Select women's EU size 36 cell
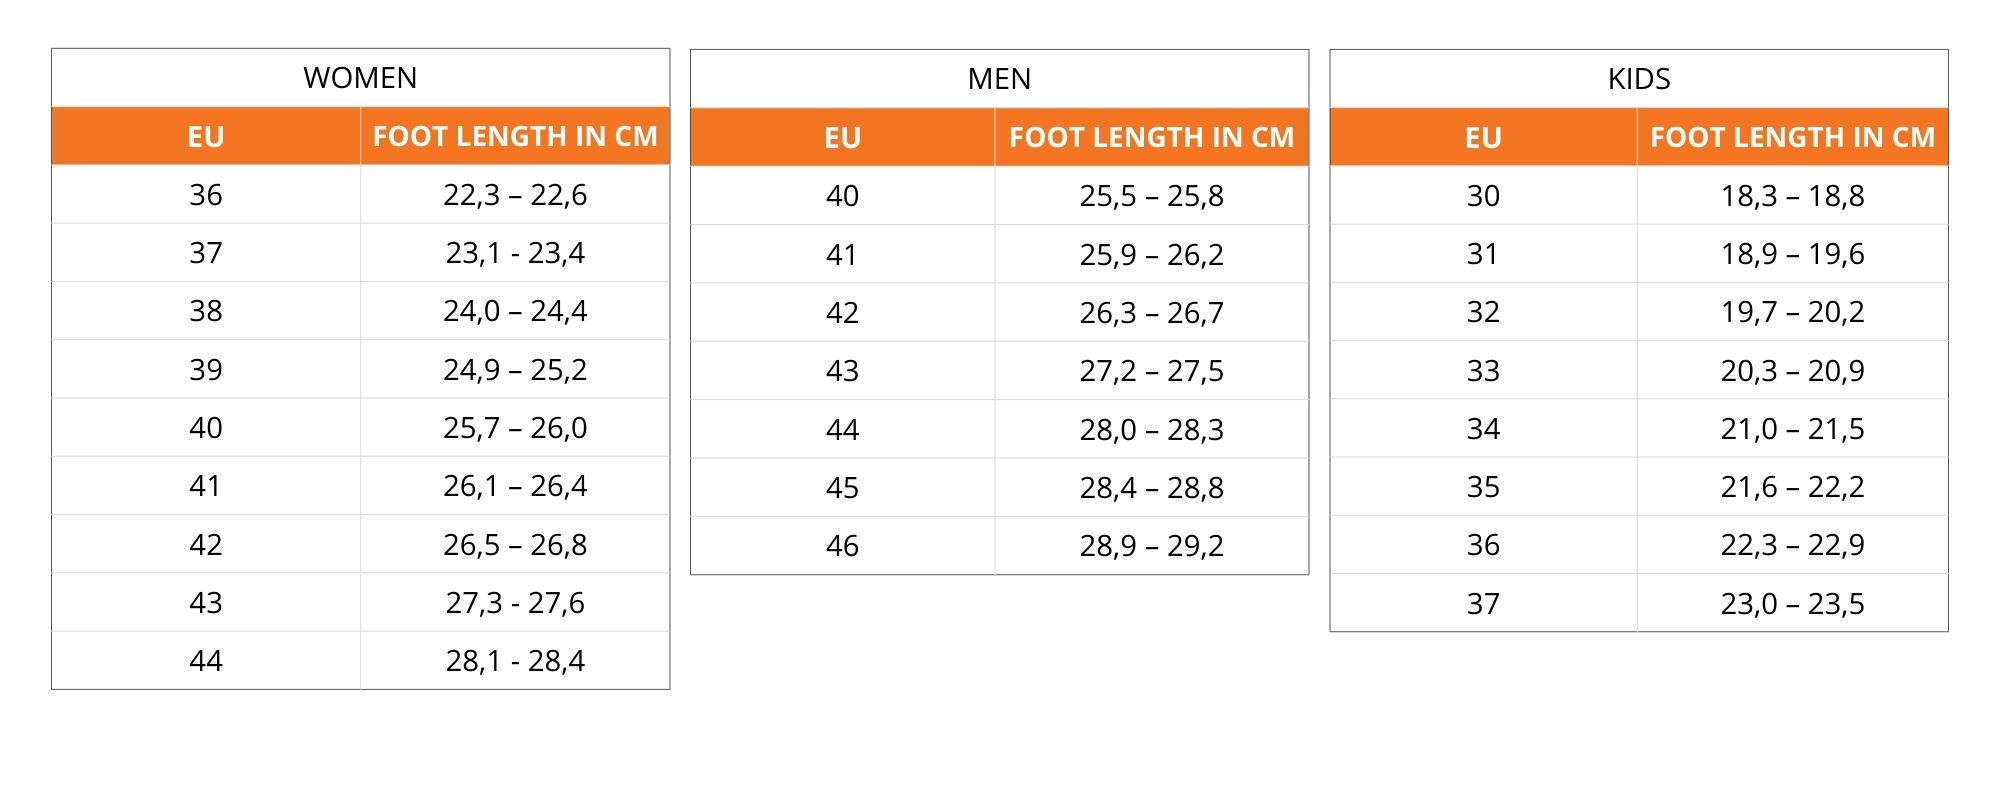 click(x=206, y=195)
